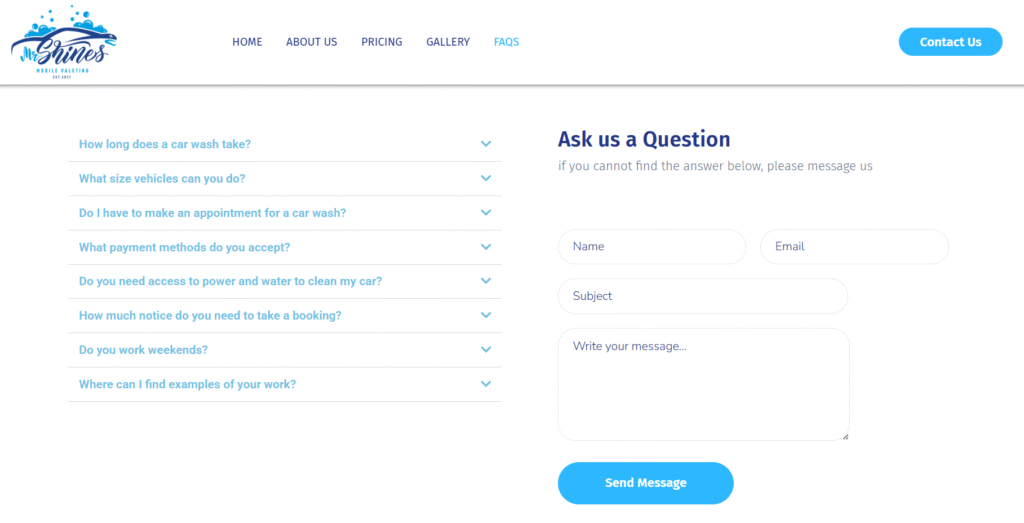Expand the payment methods chevron
This screenshot has height=523, width=1024.
pyautogui.click(x=486, y=247)
